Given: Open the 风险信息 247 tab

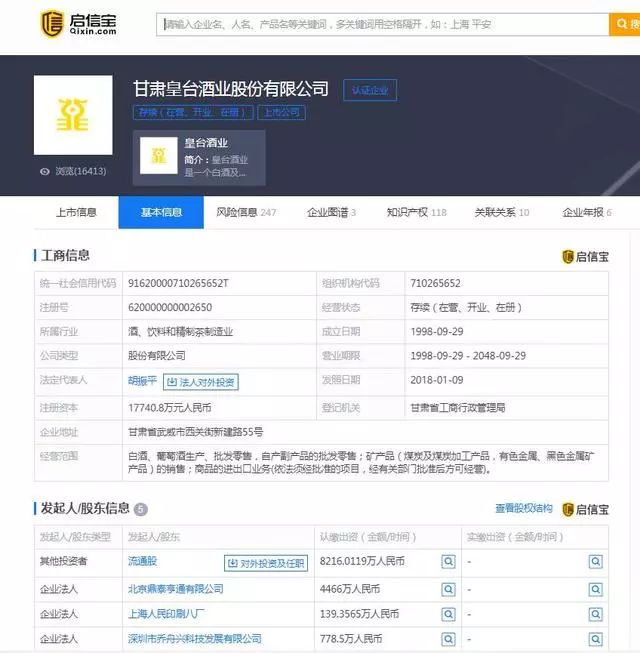Looking at the screenshot, I should (246, 212).
